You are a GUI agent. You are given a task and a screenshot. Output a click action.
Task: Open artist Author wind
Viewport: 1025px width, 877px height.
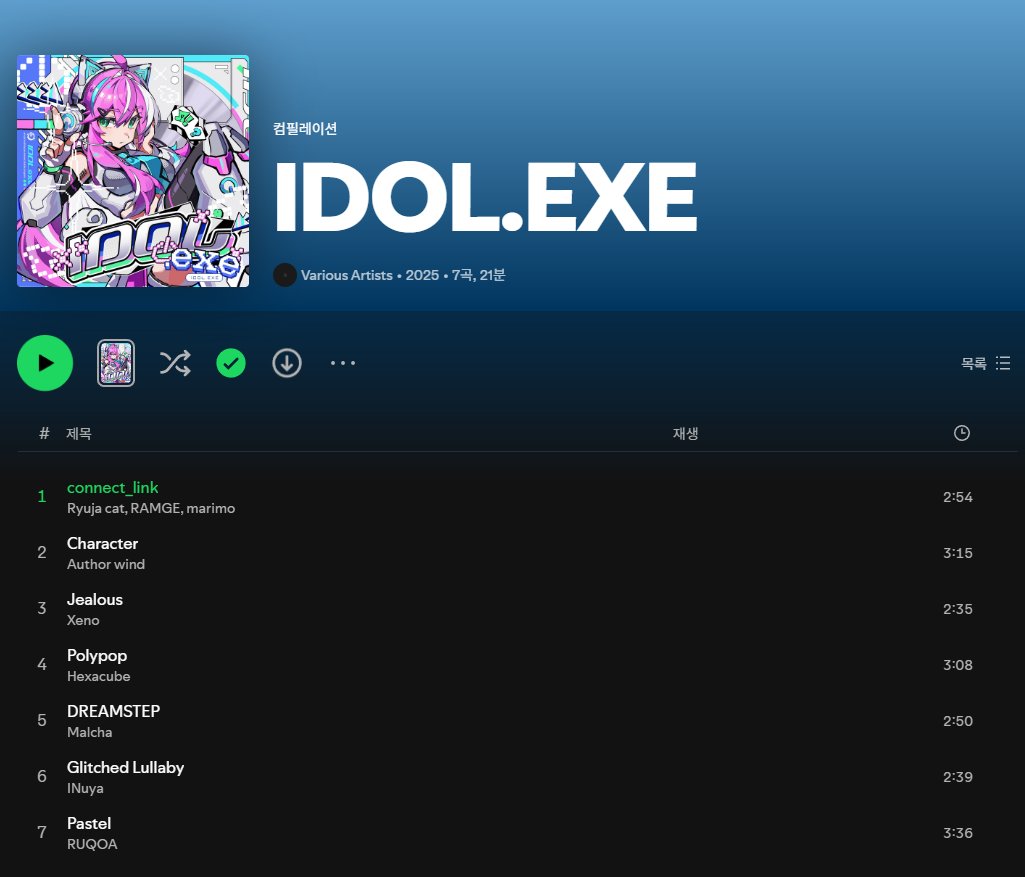(106, 564)
